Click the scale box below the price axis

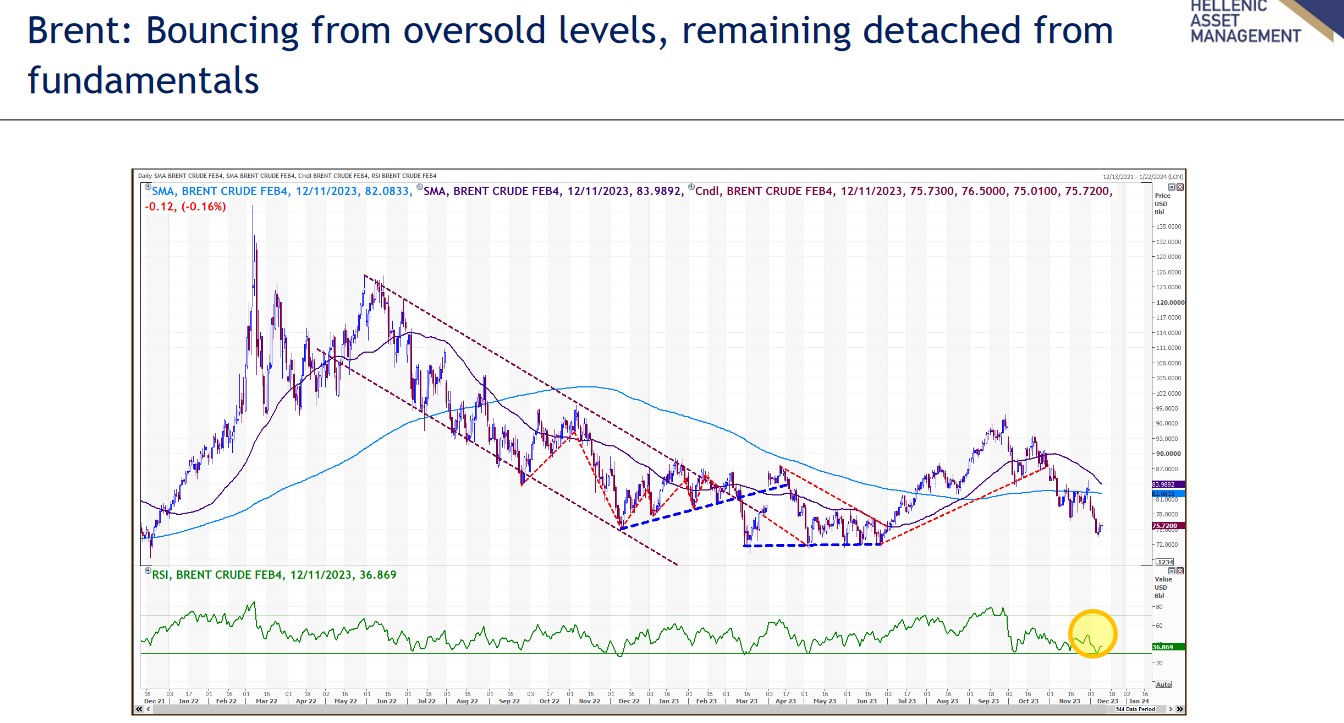click(1163, 562)
